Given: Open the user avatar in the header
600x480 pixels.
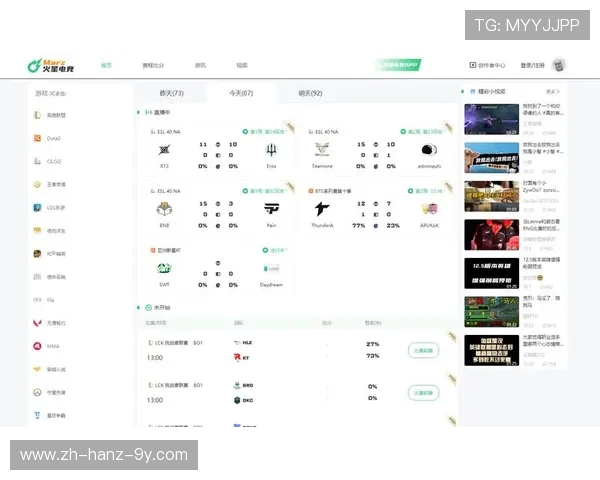Looking at the screenshot, I should tap(558, 65).
